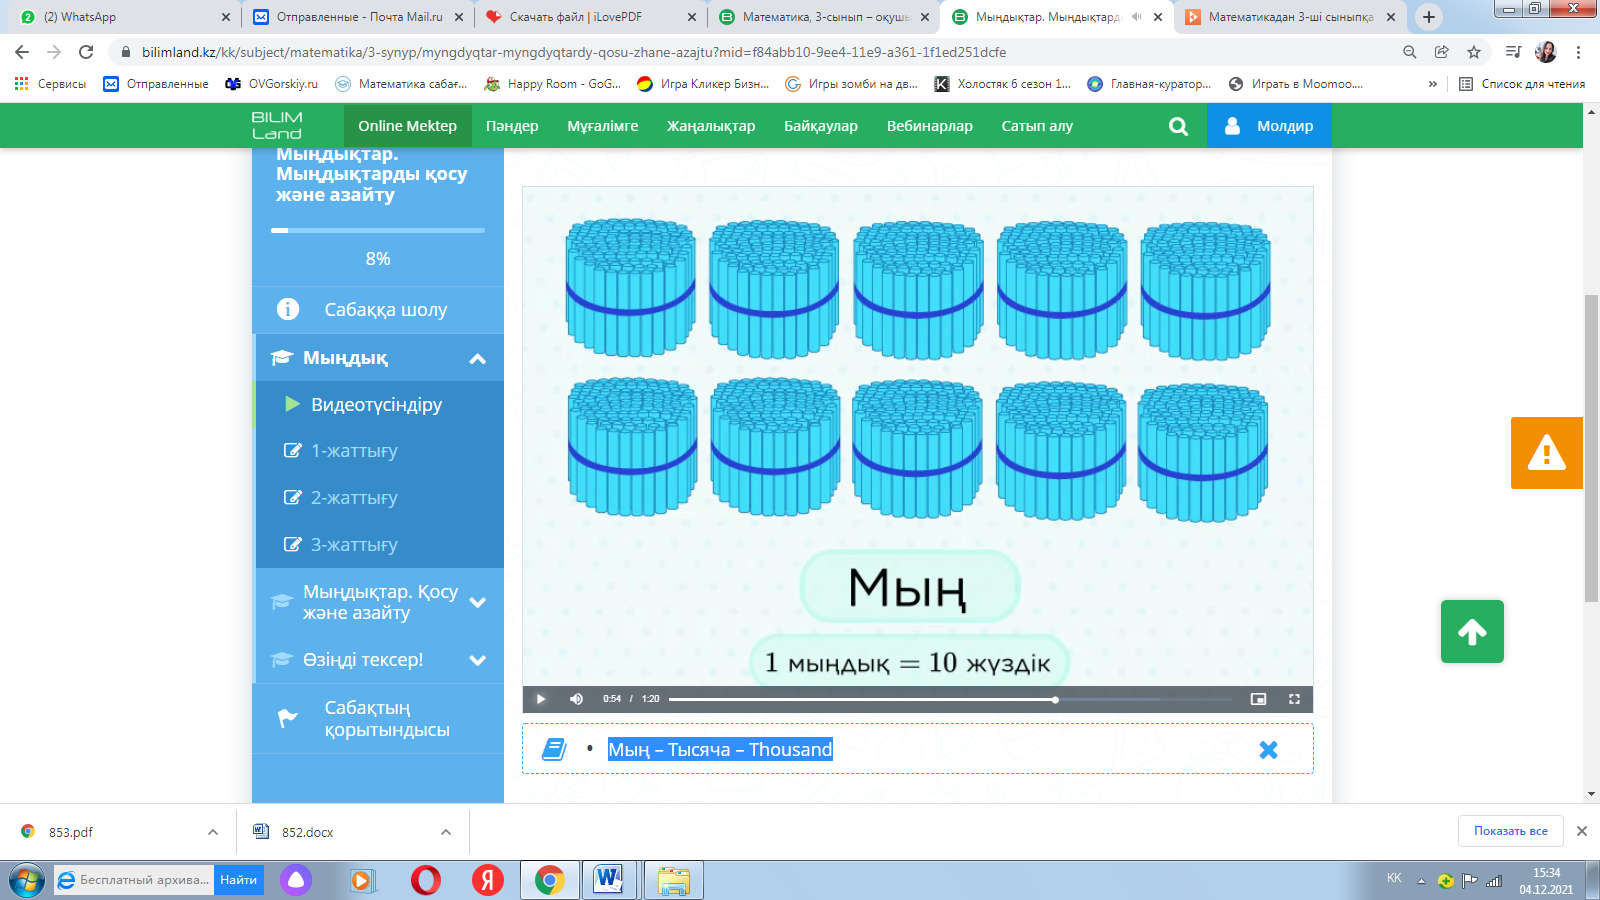Open Сабақтың қорытындысы summary
This screenshot has width=1600, height=900.
378,719
